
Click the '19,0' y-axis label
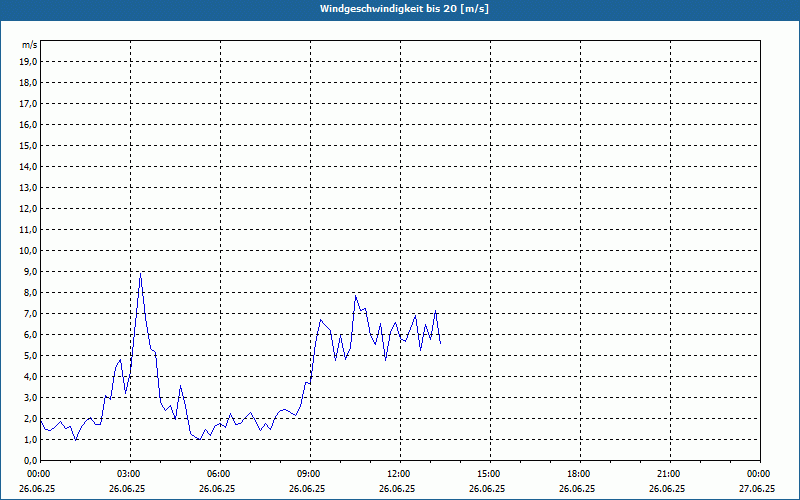(x=29, y=62)
